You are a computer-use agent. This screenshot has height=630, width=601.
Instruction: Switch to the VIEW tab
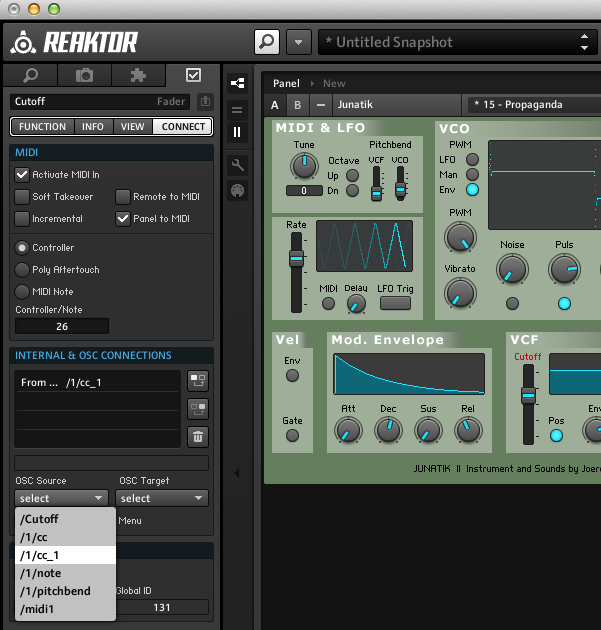coord(133,127)
